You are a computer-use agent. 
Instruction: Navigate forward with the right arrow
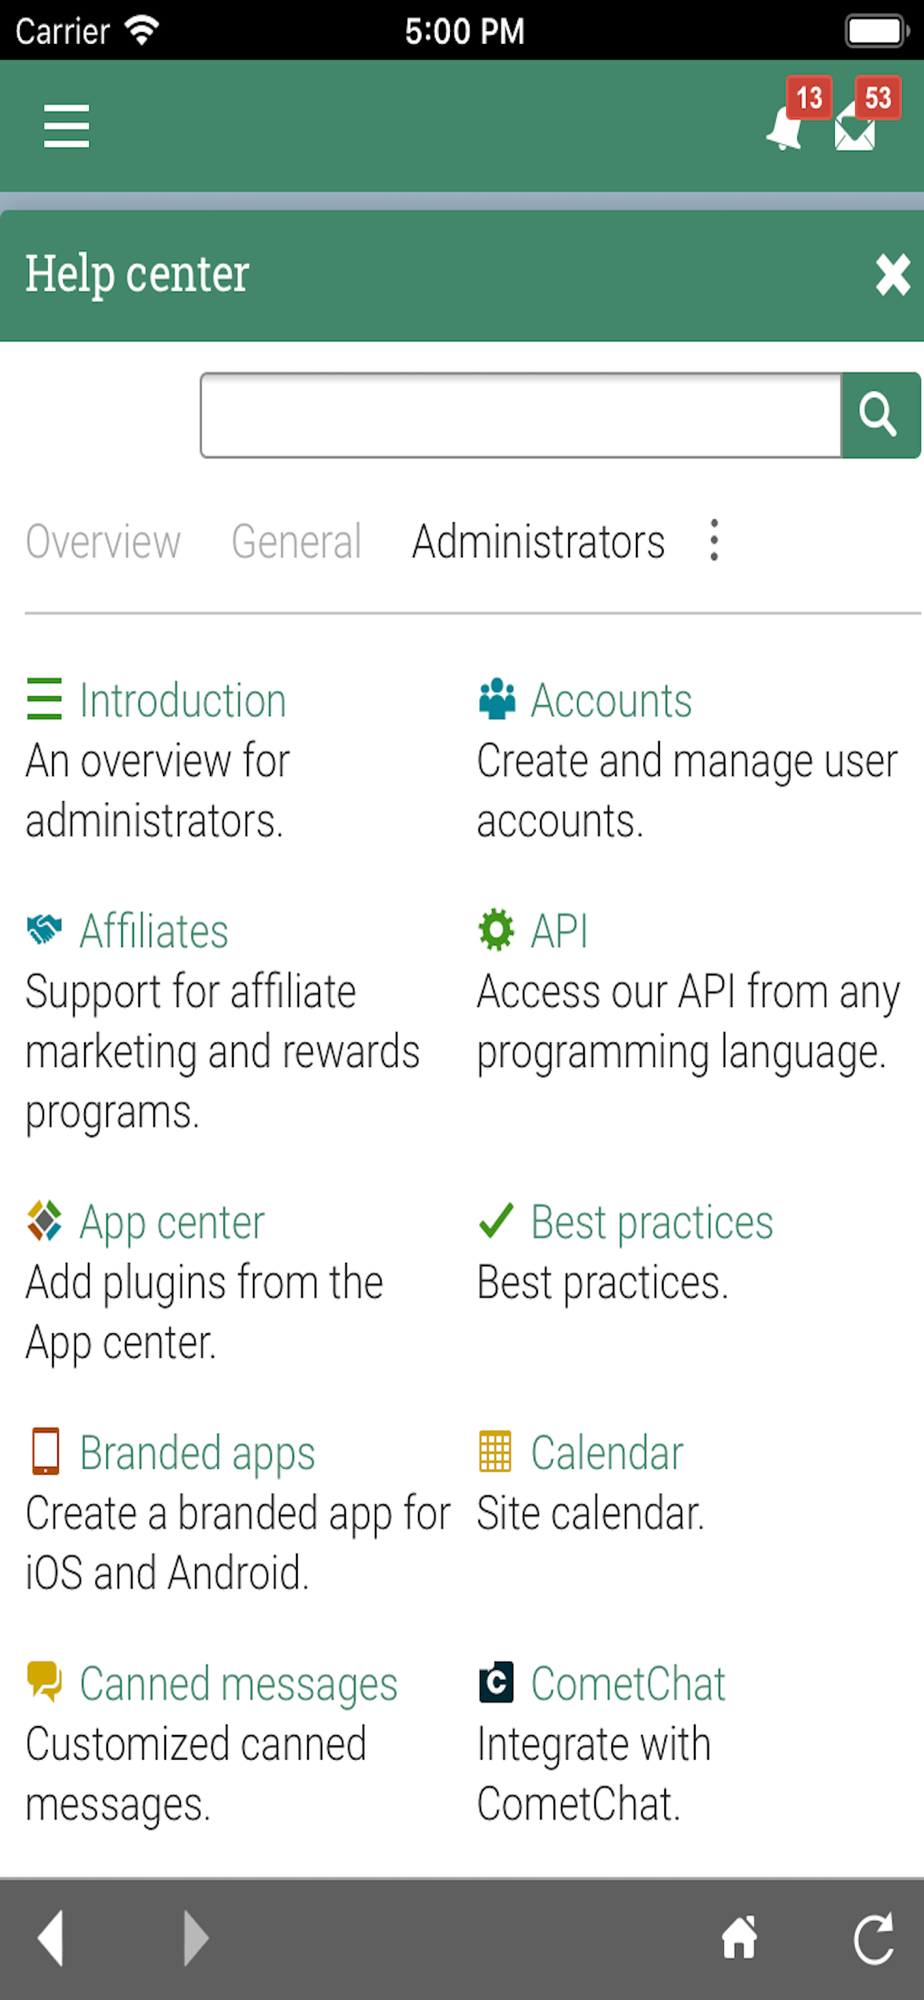pyautogui.click(x=196, y=1938)
